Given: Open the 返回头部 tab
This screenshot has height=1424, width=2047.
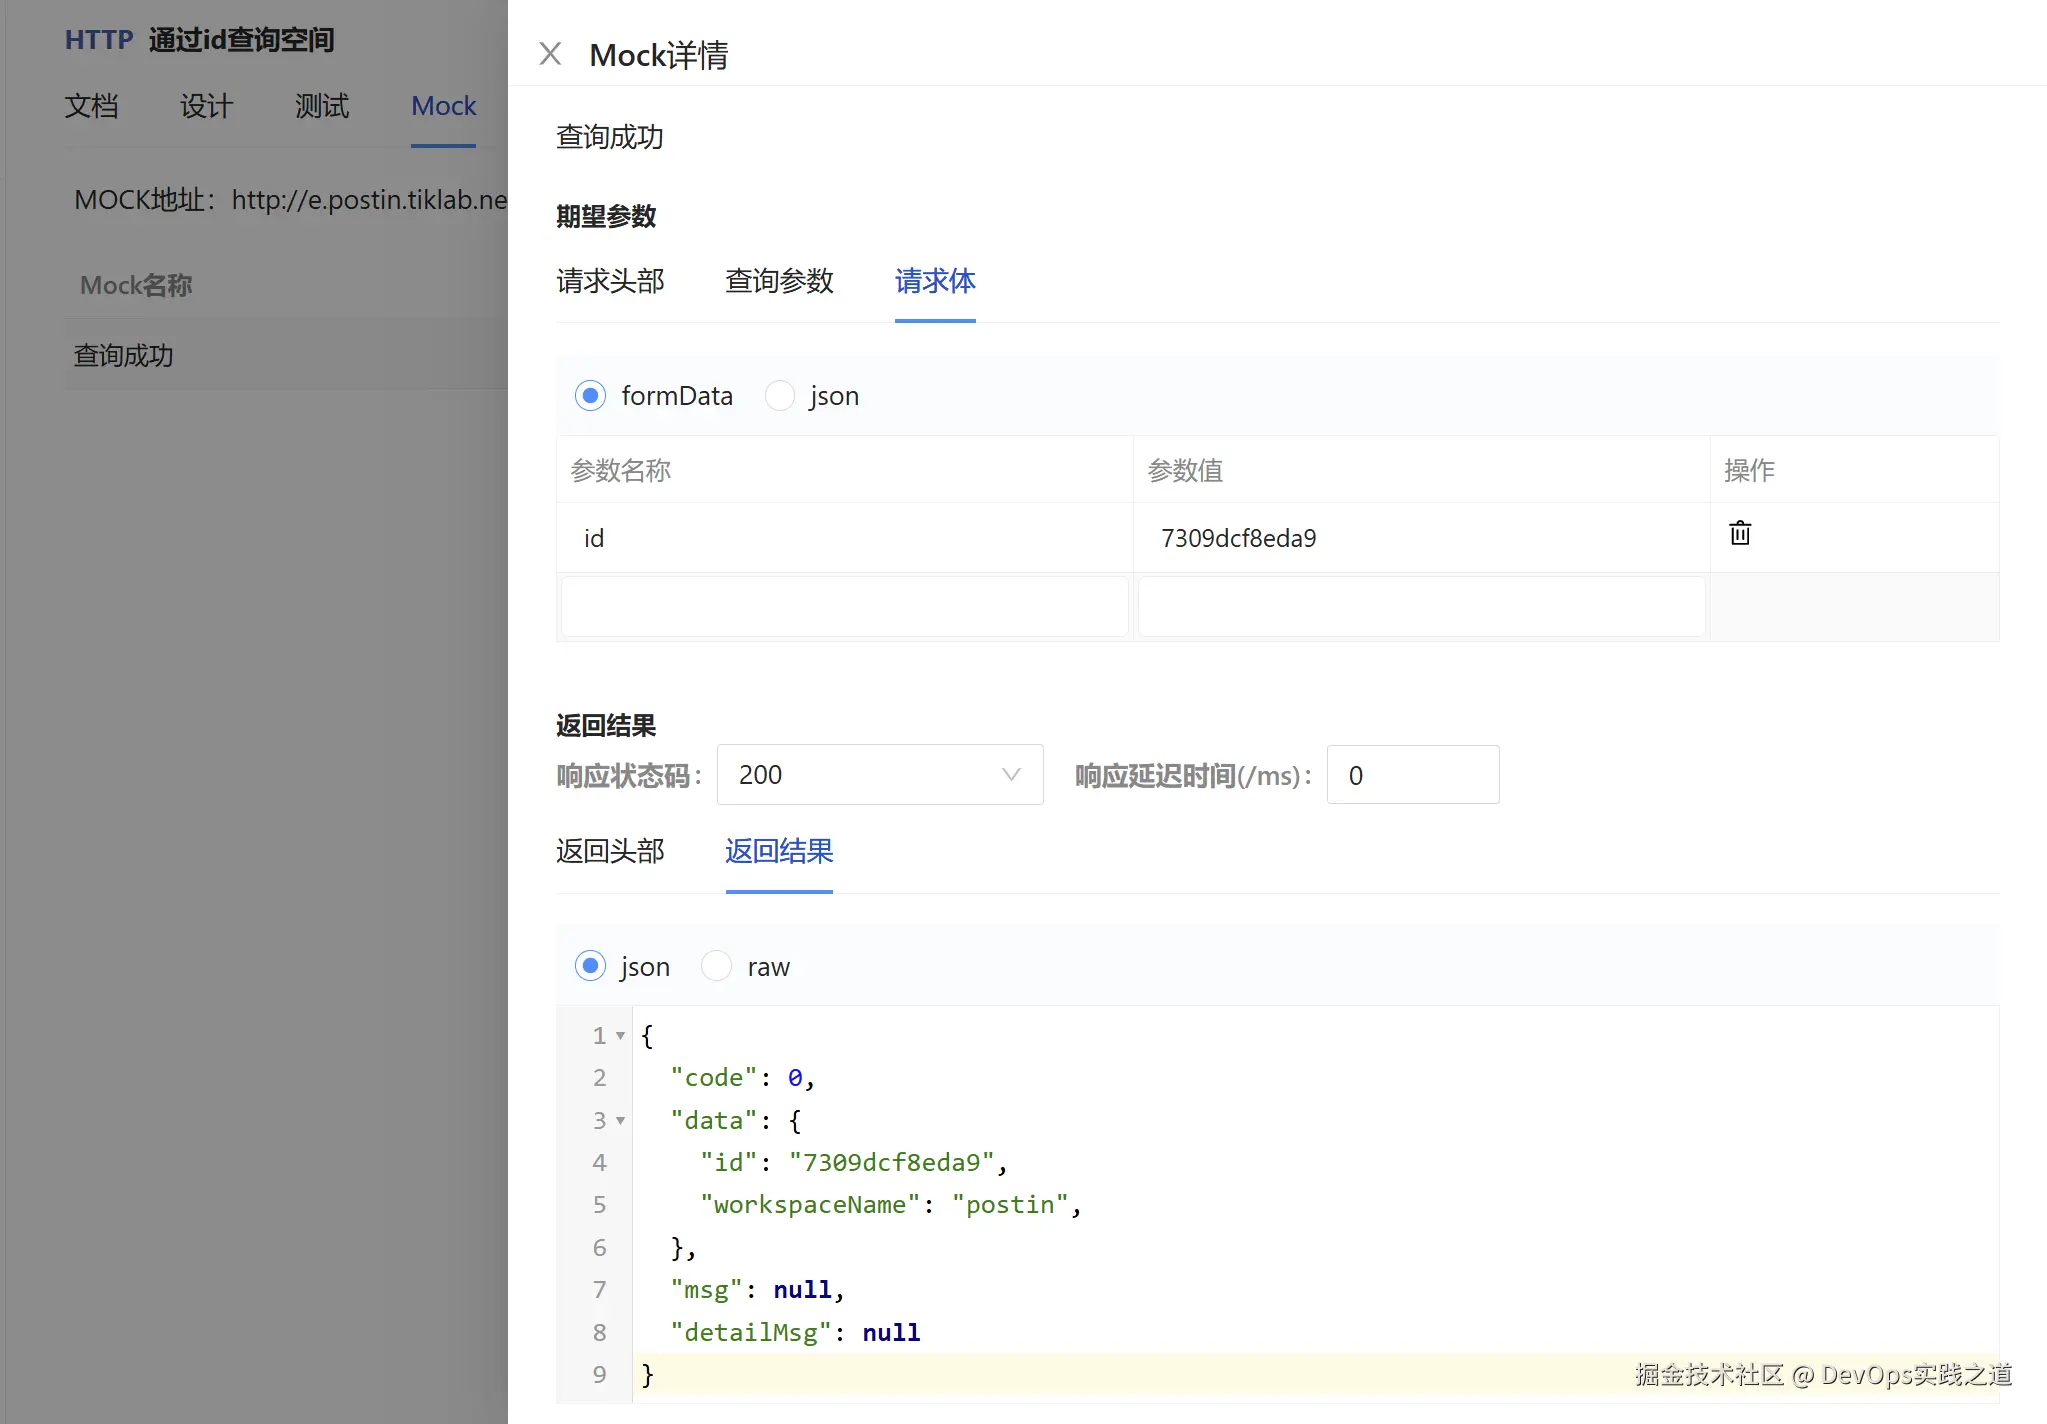Looking at the screenshot, I should click(x=610, y=851).
